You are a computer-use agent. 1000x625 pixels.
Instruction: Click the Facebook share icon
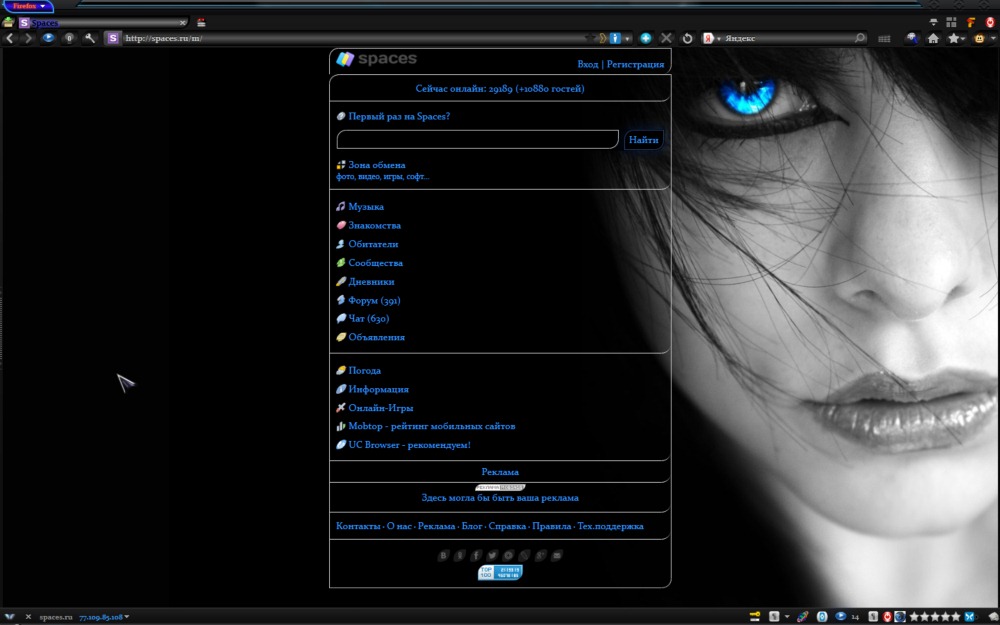(477, 555)
